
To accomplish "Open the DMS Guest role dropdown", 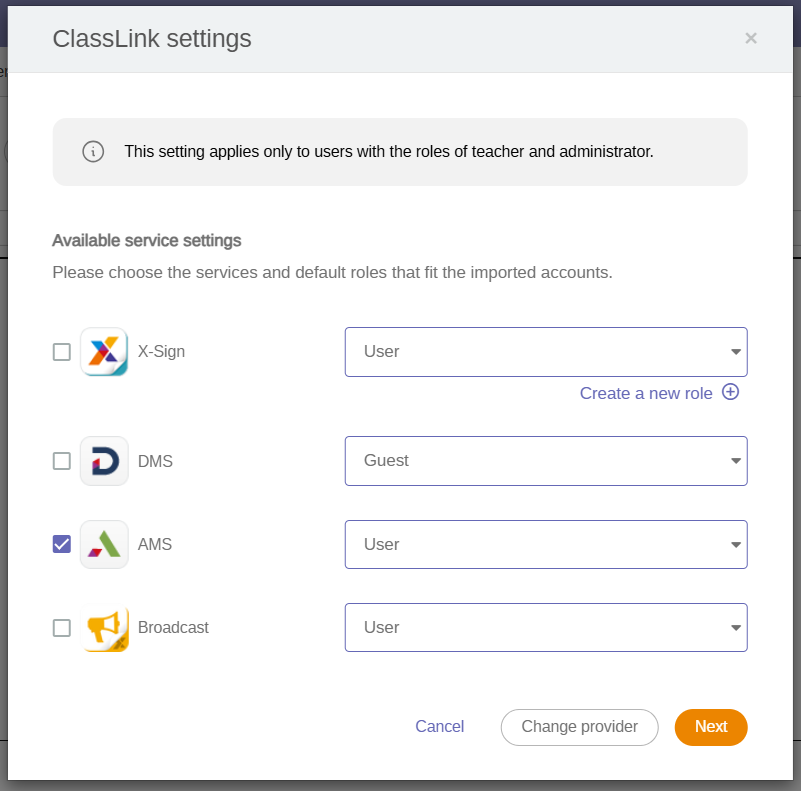I will (x=546, y=461).
